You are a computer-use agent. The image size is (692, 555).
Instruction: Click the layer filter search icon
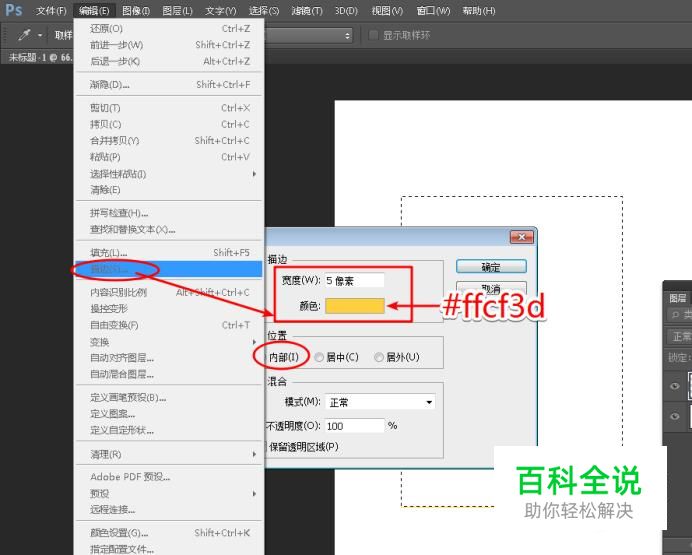point(675,315)
